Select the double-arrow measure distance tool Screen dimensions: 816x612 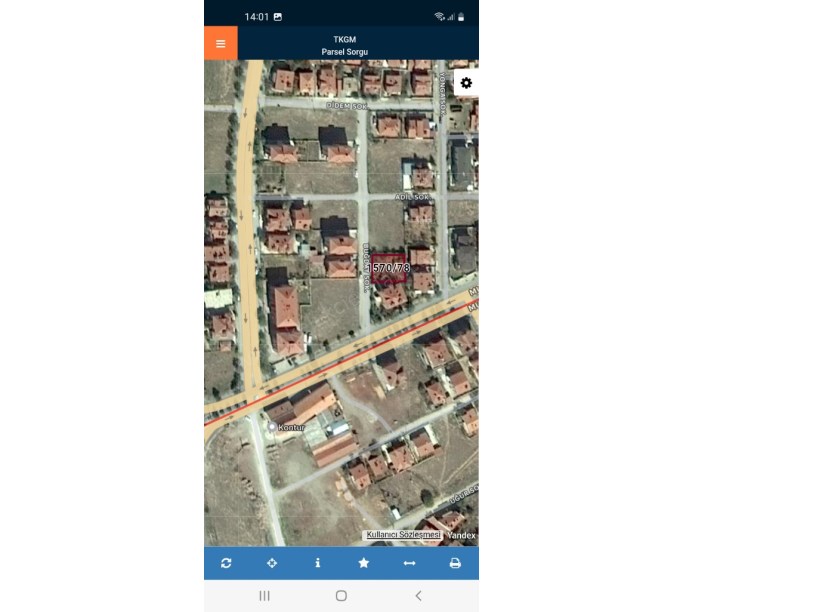point(409,563)
